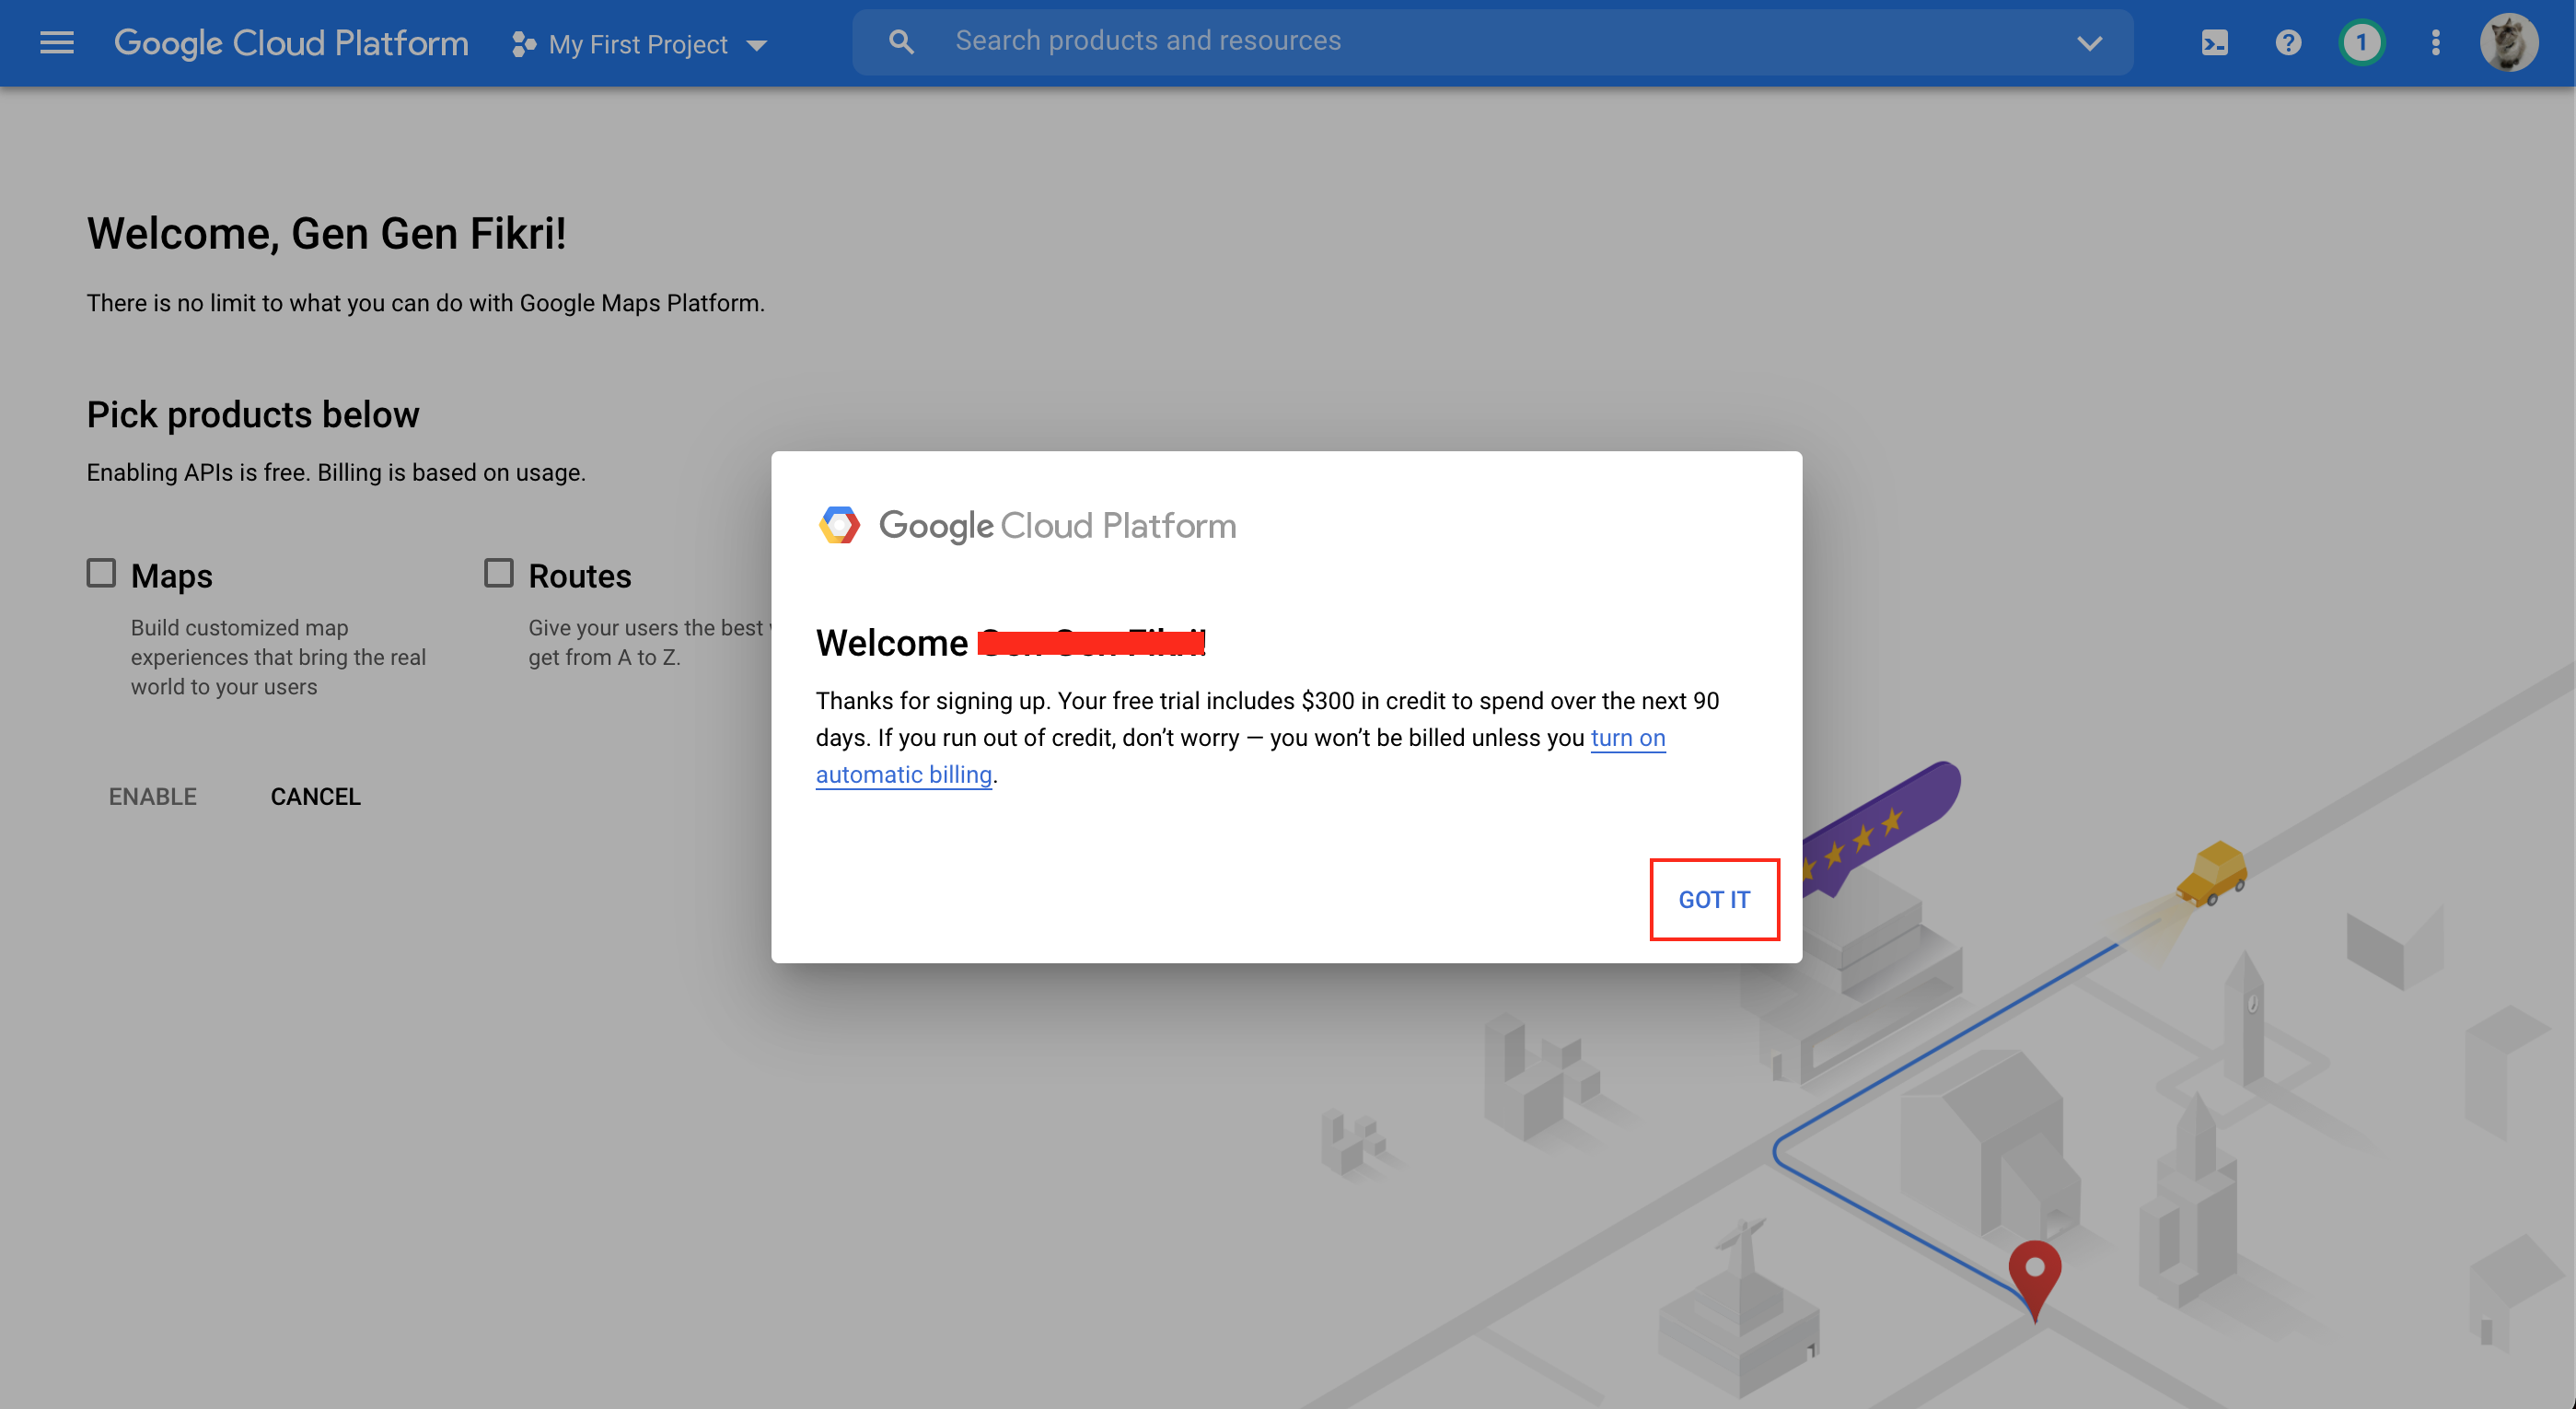The height and width of the screenshot is (1409, 2576).
Task: Open the Help question mark icon
Action: (2288, 43)
